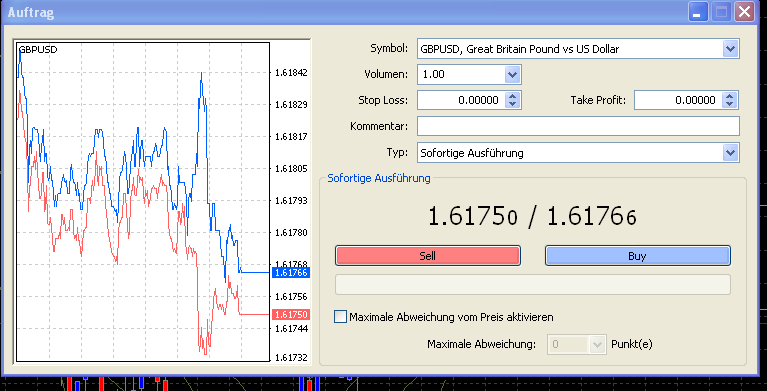Click the blue 1.61766 ask price label
Image resolution: width=767 pixels, height=391 pixels.
click(x=292, y=273)
